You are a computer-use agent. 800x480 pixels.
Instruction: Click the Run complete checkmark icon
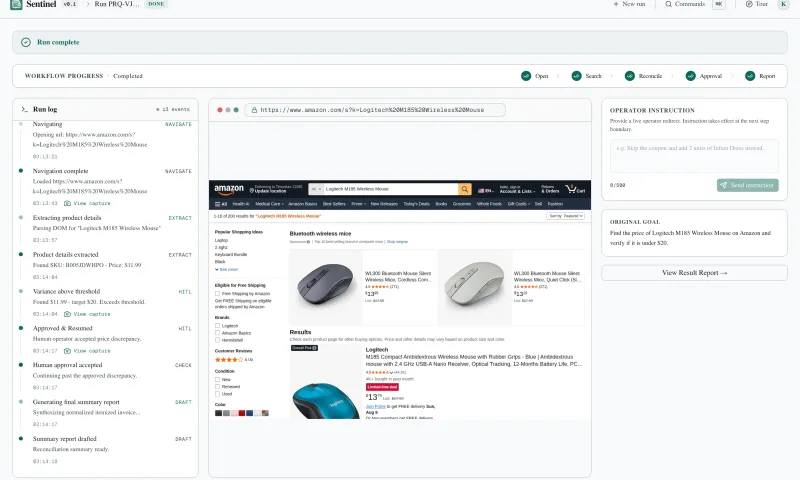point(26,42)
